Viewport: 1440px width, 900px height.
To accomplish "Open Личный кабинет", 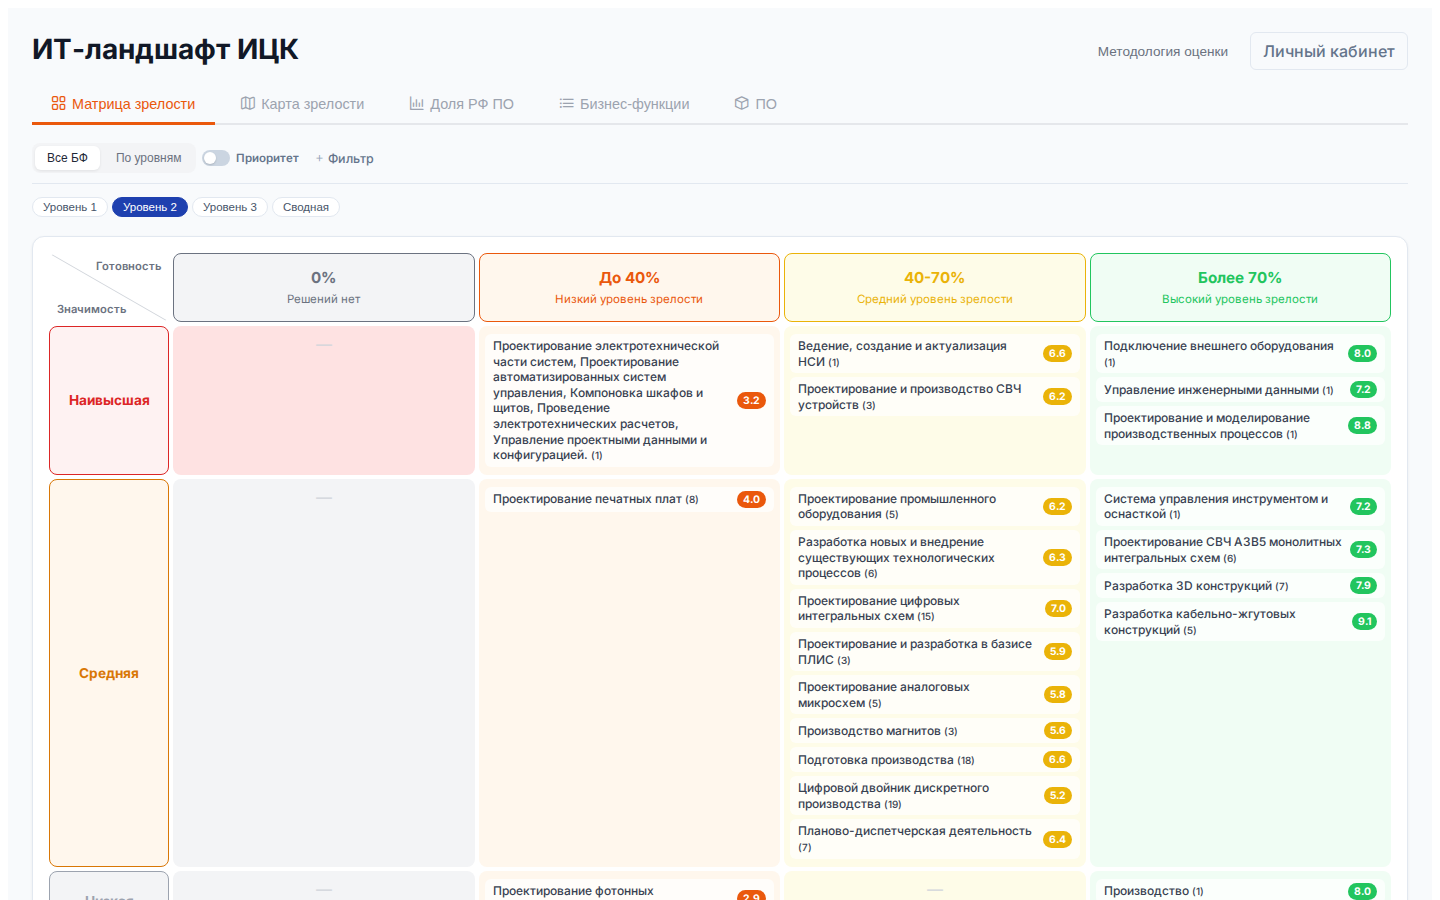I will coord(1328,51).
